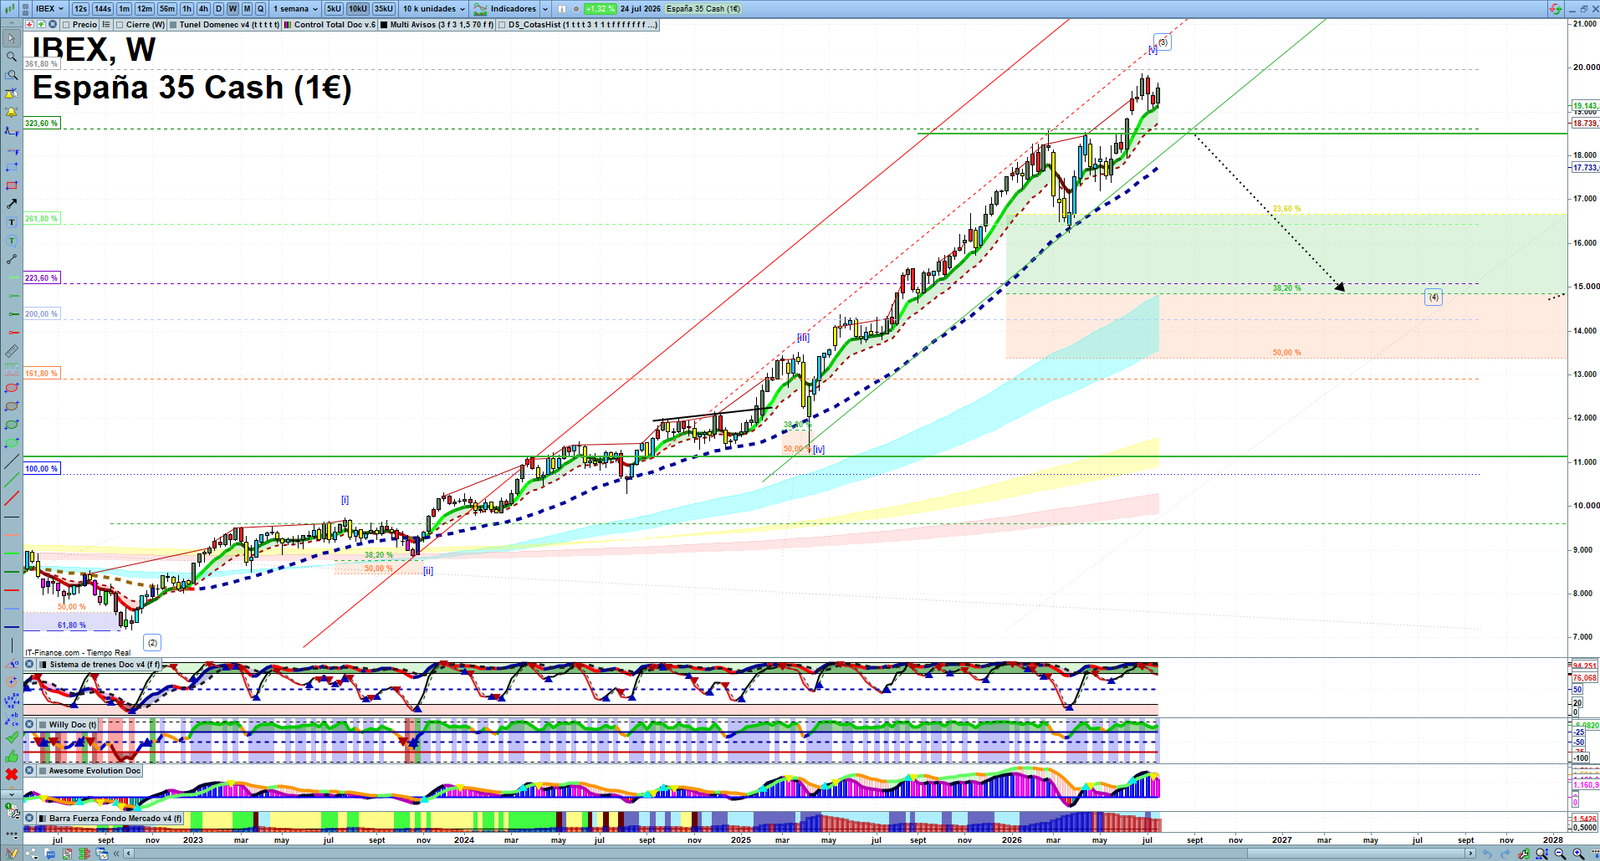Close the Barra Fuerza Fondo Mercado panel
The height and width of the screenshot is (861, 1600).
pos(30,818)
